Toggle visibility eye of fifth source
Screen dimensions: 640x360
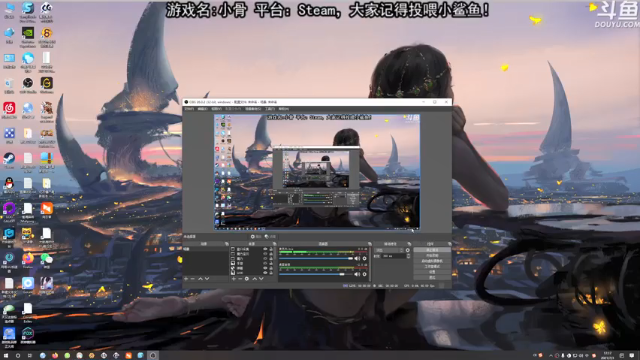[x=265, y=268]
